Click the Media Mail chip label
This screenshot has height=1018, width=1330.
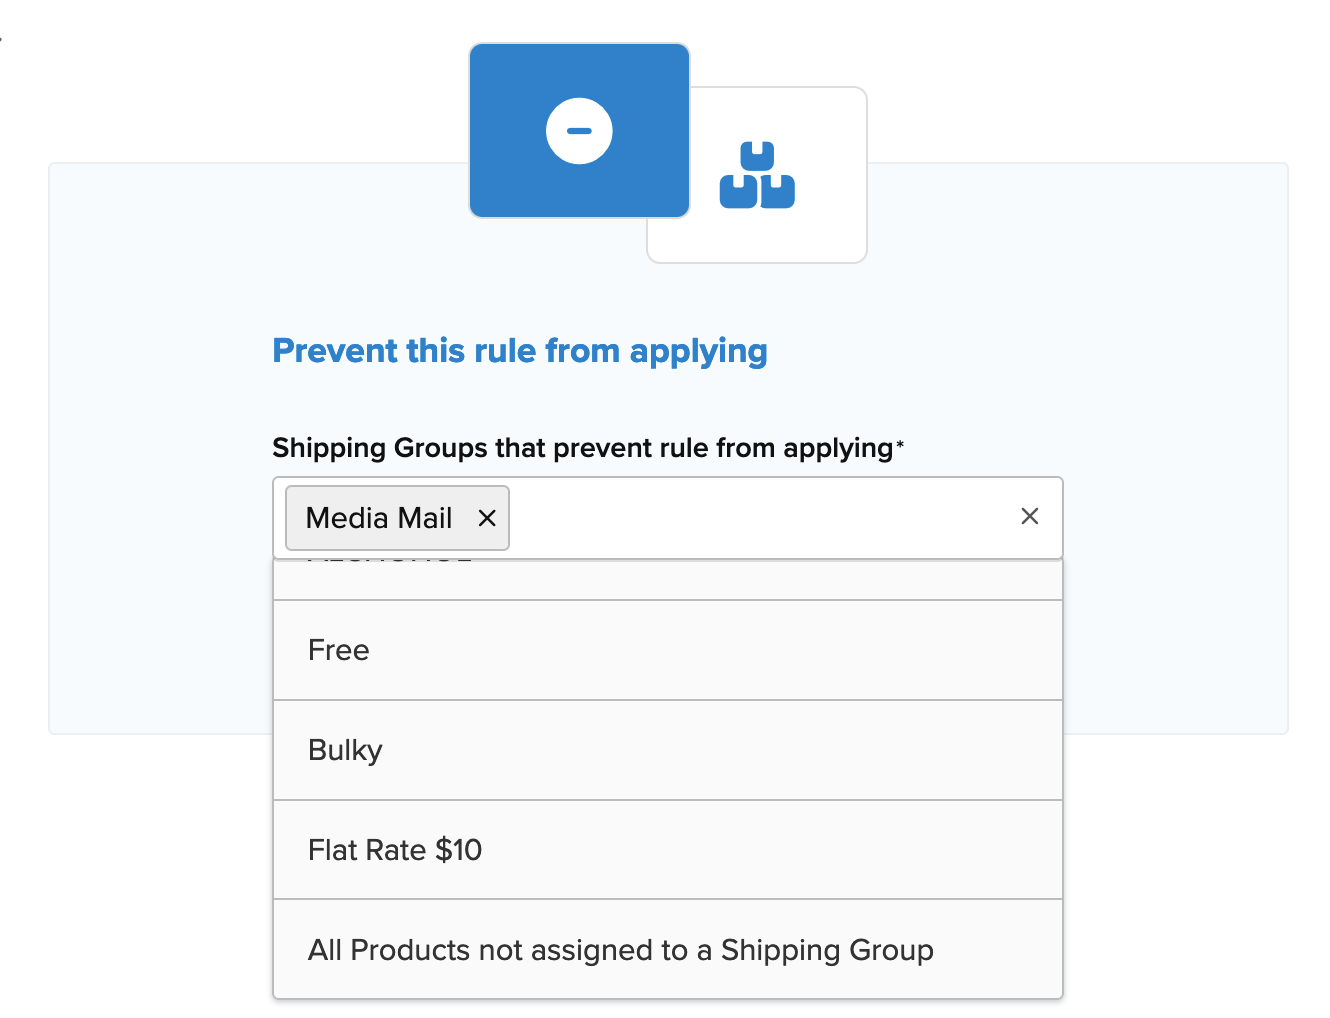coord(378,518)
